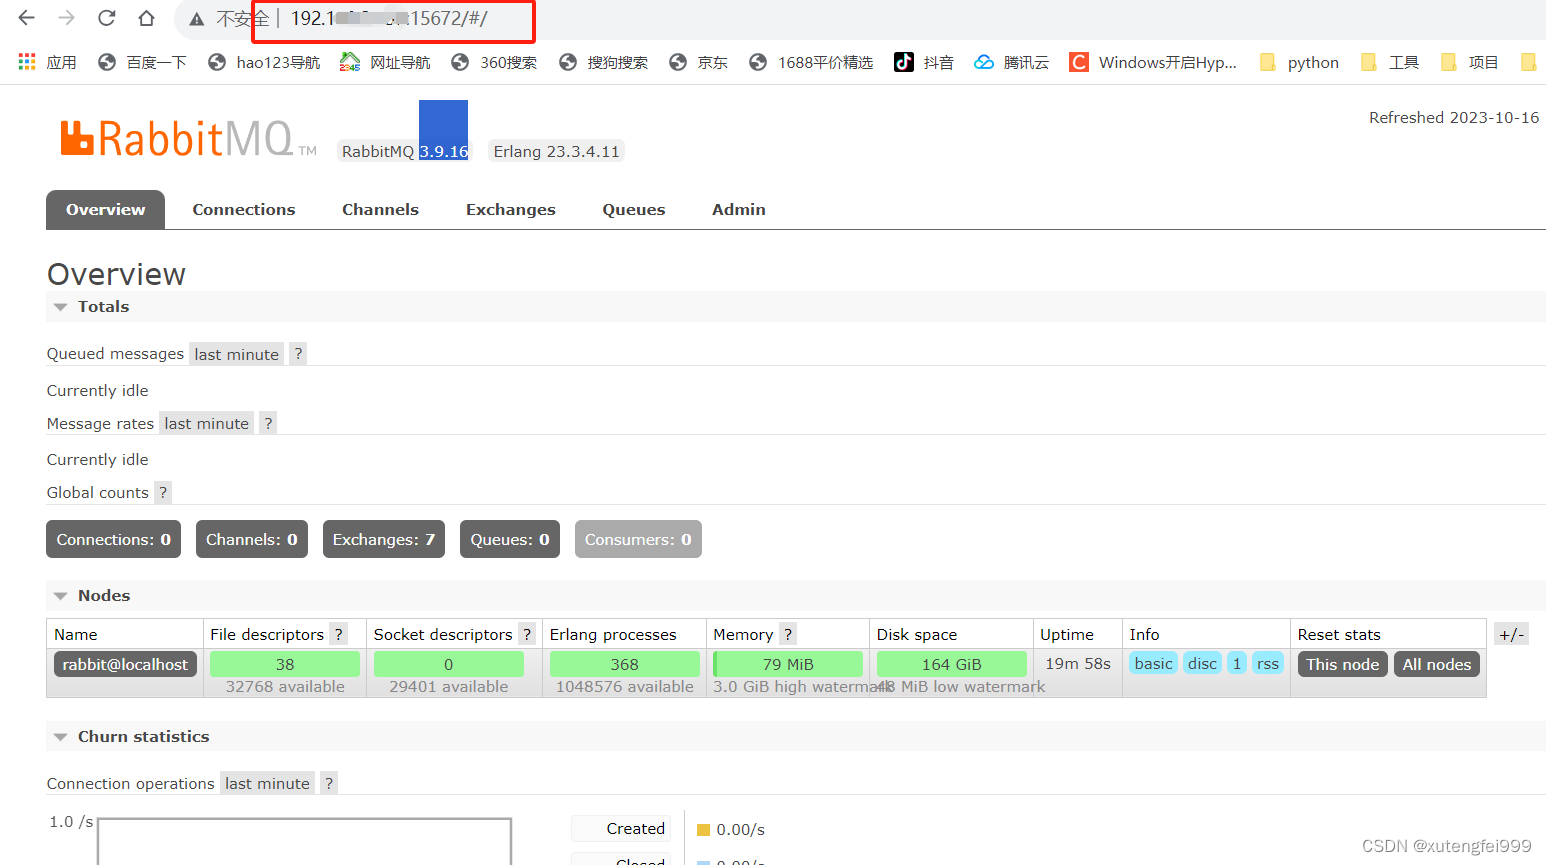Open the Queued messages help icon
This screenshot has height=865, width=1546.
click(297, 353)
